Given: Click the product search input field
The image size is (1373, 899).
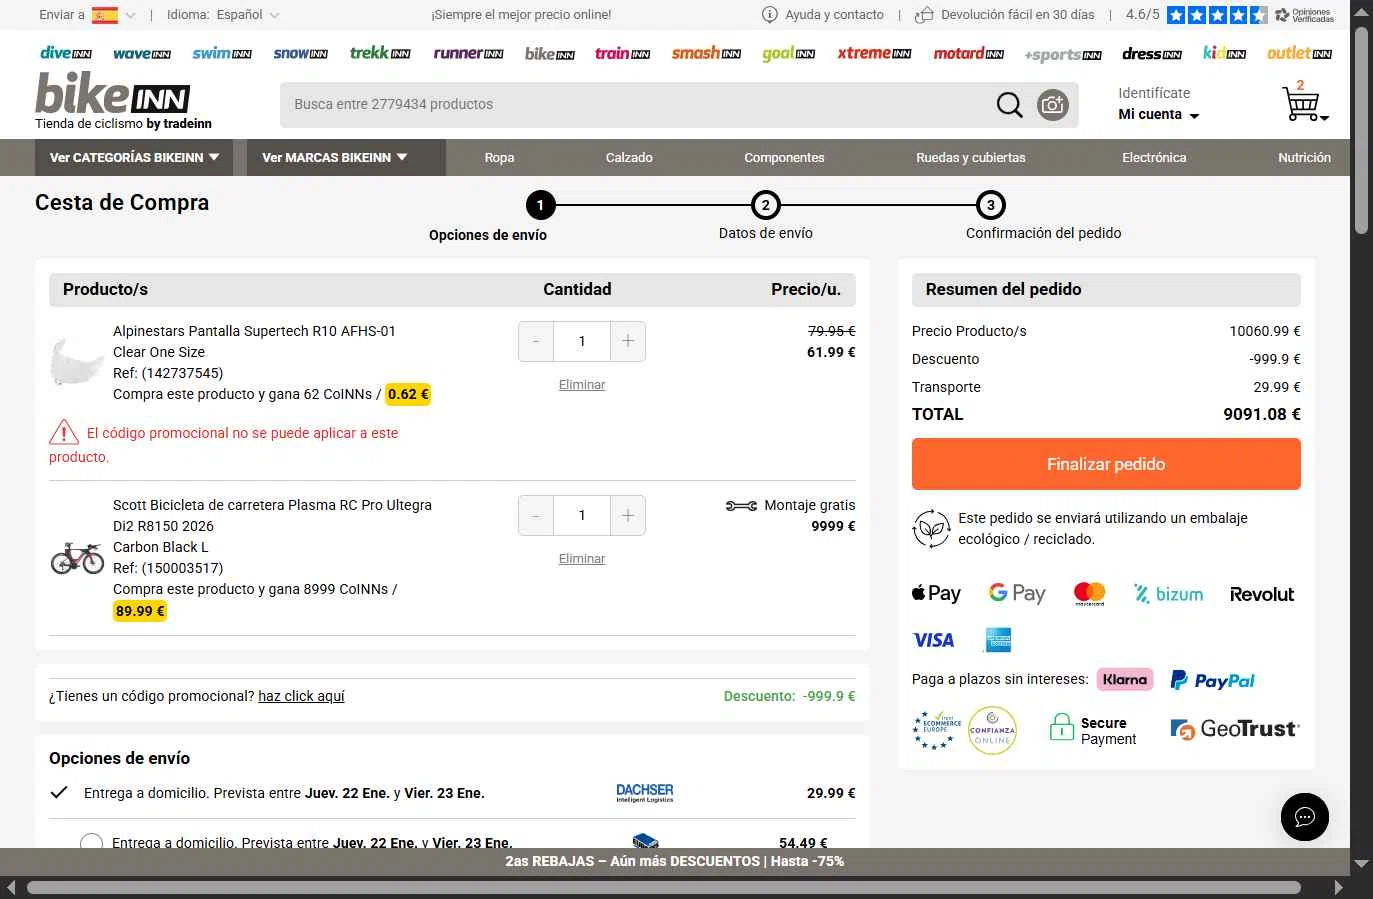Looking at the screenshot, I should point(636,104).
